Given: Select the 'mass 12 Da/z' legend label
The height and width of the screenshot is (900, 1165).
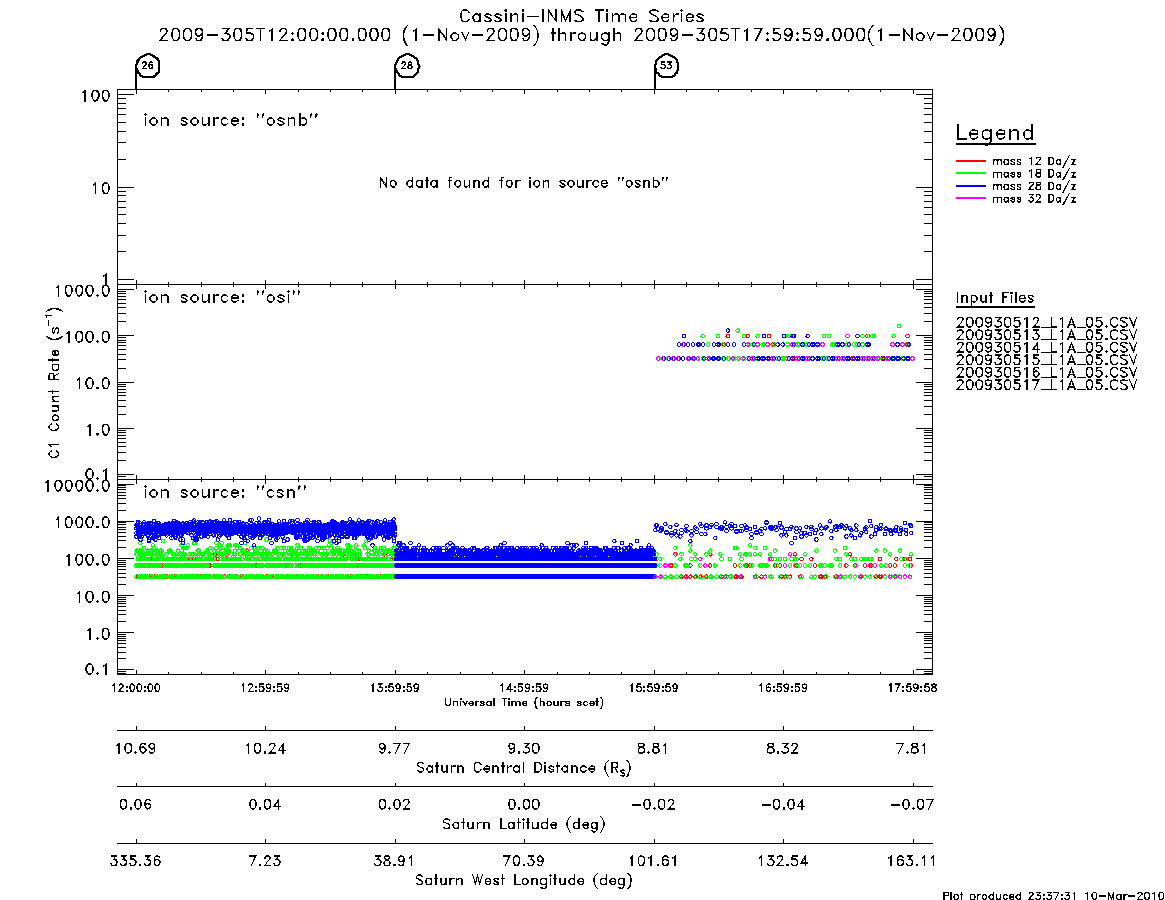Looking at the screenshot, I should [1034, 161].
